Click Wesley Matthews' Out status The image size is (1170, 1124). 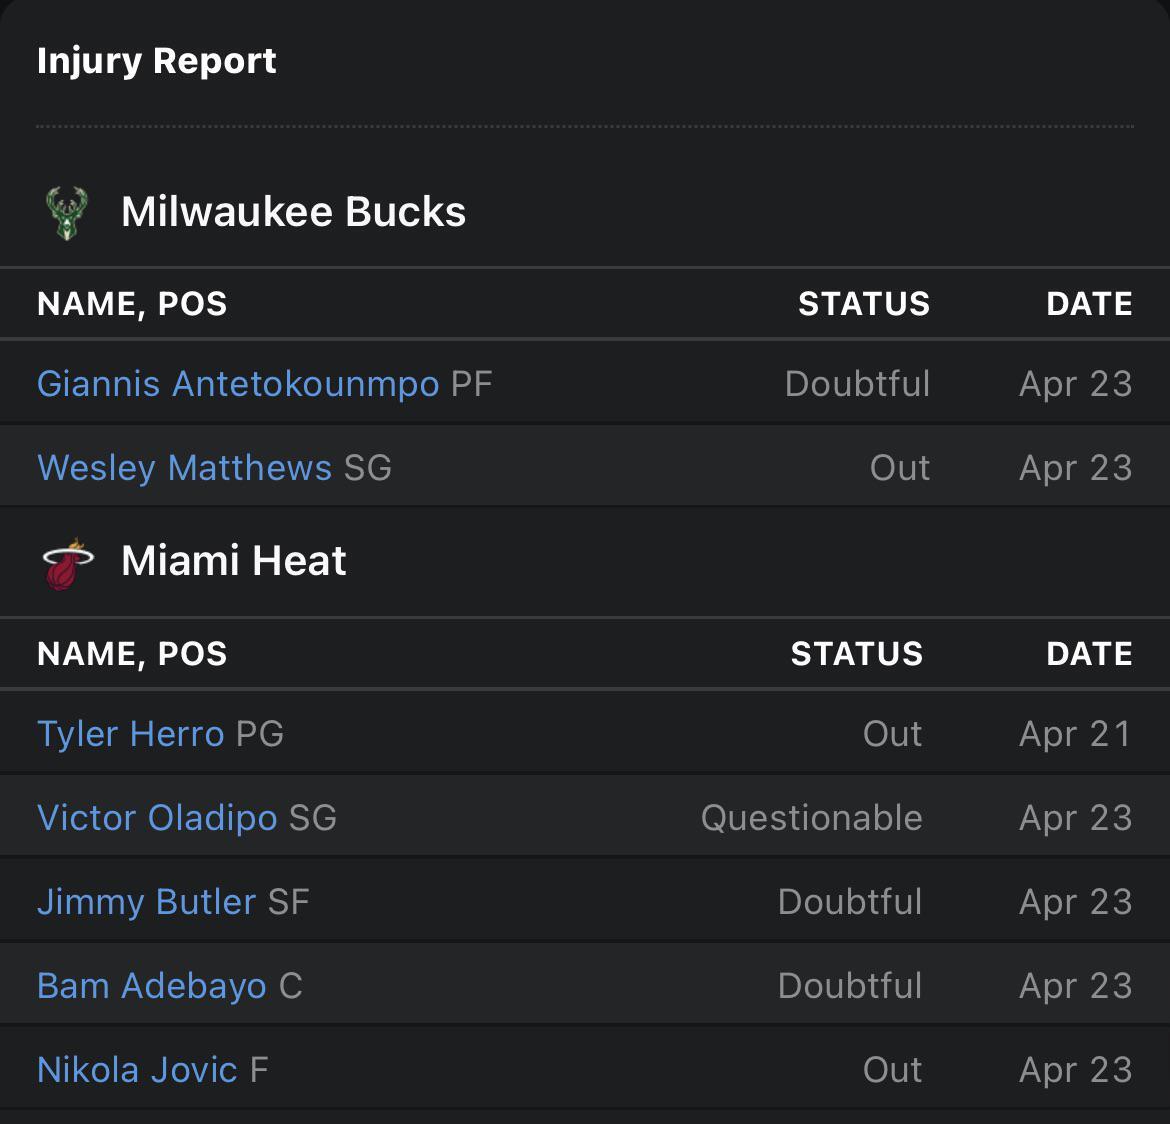tap(900, 468)
